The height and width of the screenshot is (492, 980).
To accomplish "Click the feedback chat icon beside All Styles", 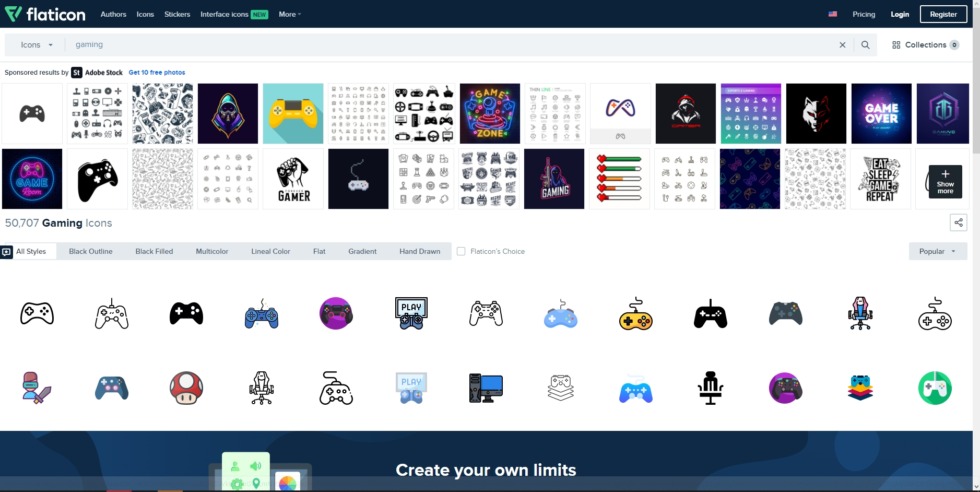I will pyautogui.click(x=6, y=252).
